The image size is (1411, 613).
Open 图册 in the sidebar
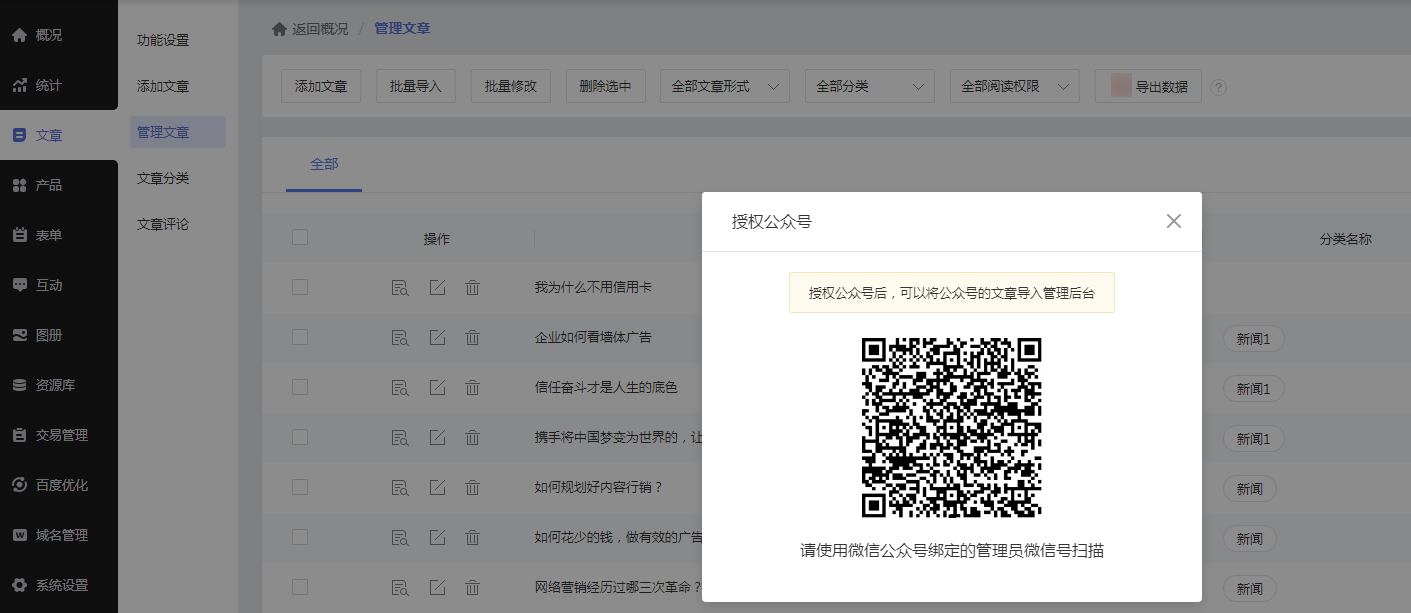coord(59,335)
